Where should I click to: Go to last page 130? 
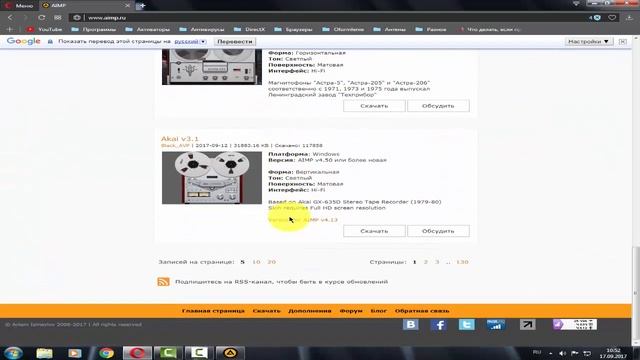pos(462,262)
